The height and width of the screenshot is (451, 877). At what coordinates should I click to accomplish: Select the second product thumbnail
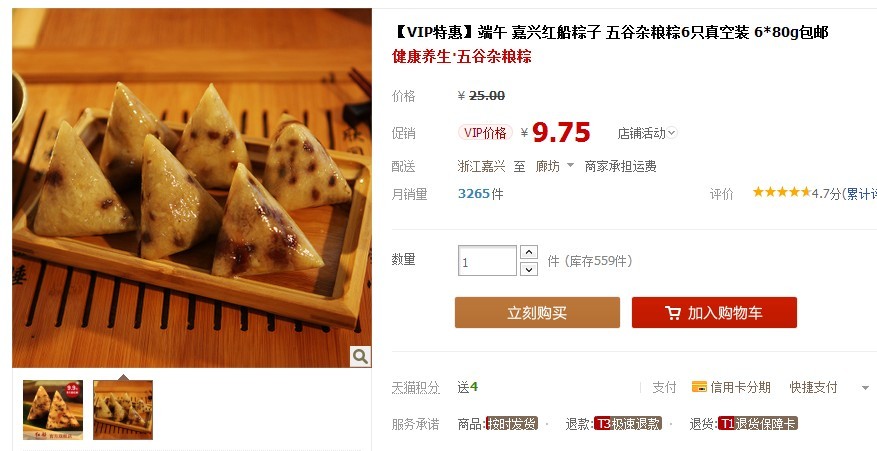coord(123,410)
